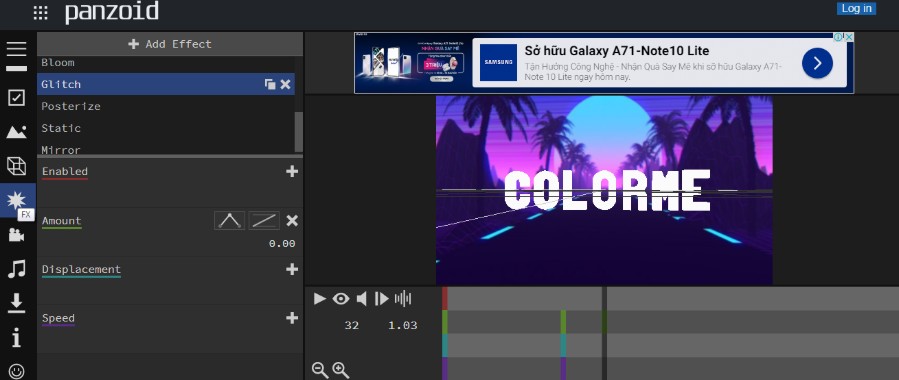Image resolution: width=899 pixels, height=380 pixels.
Task: Click the effects list scrollbar thumb
Action: 299,132
